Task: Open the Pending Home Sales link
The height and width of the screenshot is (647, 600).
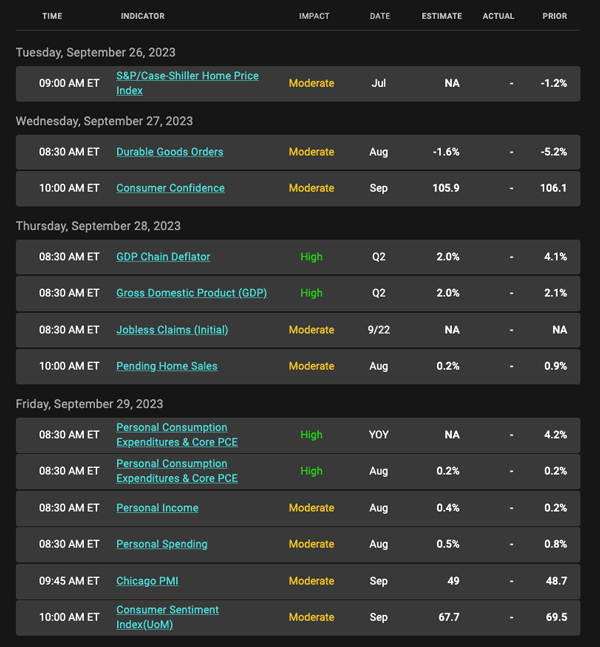Action: tap(167, 366)
